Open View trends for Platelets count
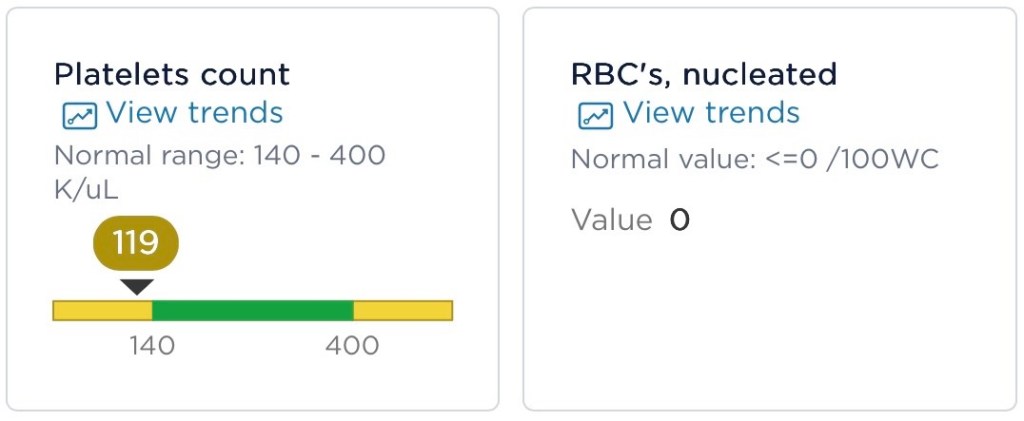The image size is (1024, 421). 194,113
